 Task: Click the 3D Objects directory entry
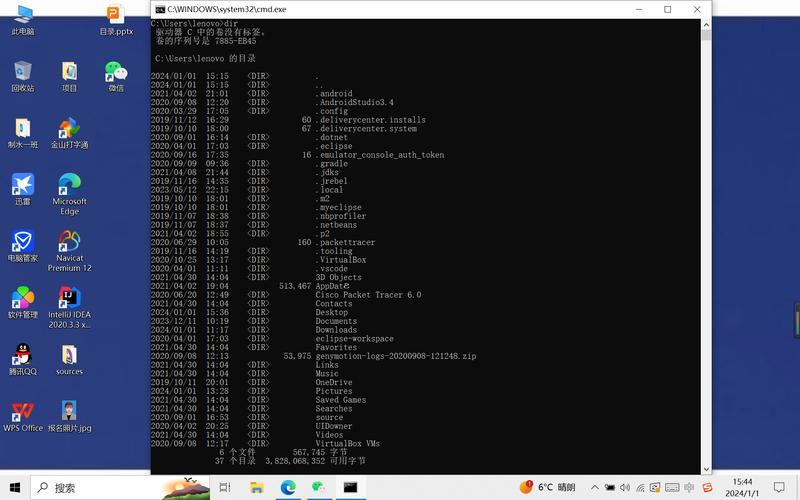(x=338, y=277)
